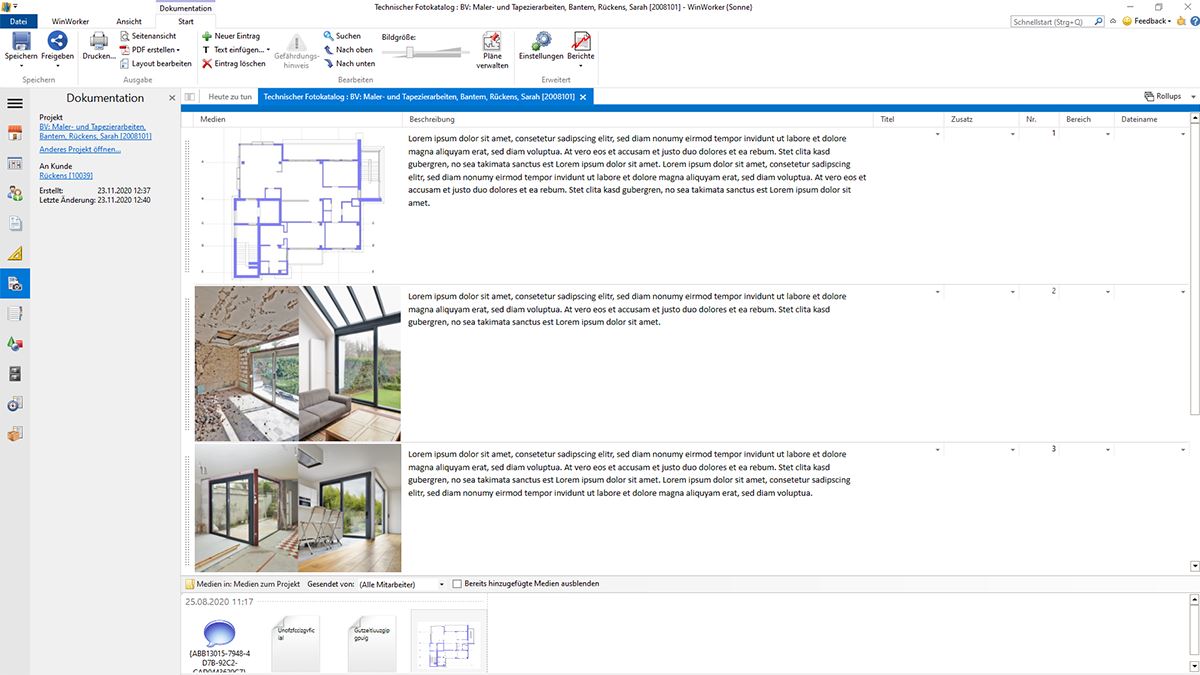Image resolution: width=1200 pixels, height=675 pixels.
Task: Switch to the Heute zu tun tab
Action: (230, 97)
